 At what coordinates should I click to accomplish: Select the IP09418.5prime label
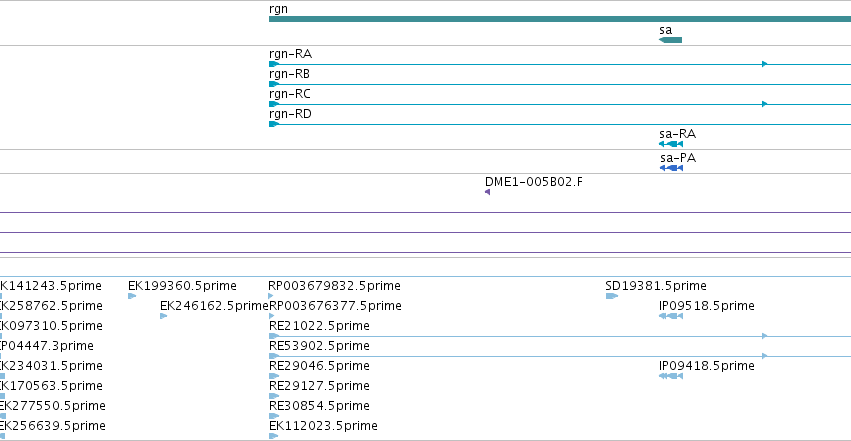pos(707,366)
